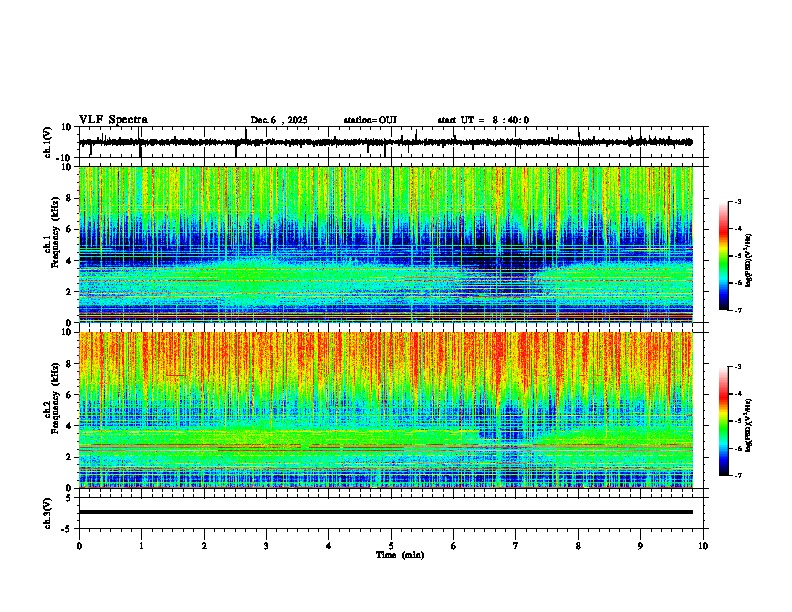792x612 pixels.
Task: Click time axis tick label '10'
Action: 703,546
